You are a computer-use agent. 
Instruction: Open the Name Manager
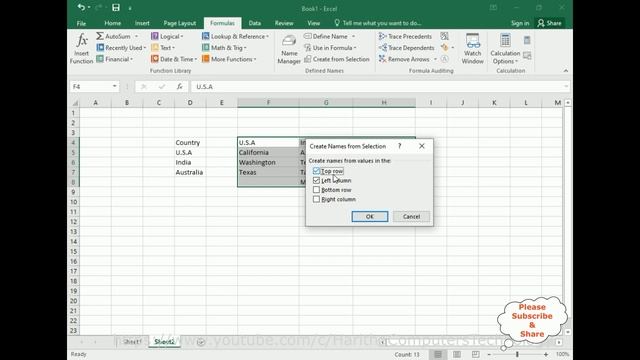[x=289, y=49]
